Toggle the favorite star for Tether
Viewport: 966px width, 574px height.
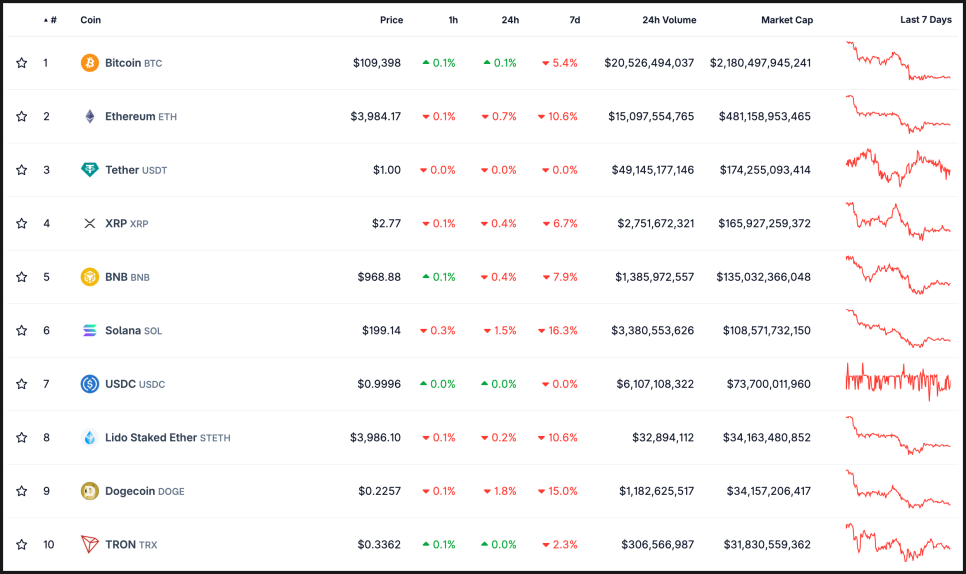pos(22,170)
